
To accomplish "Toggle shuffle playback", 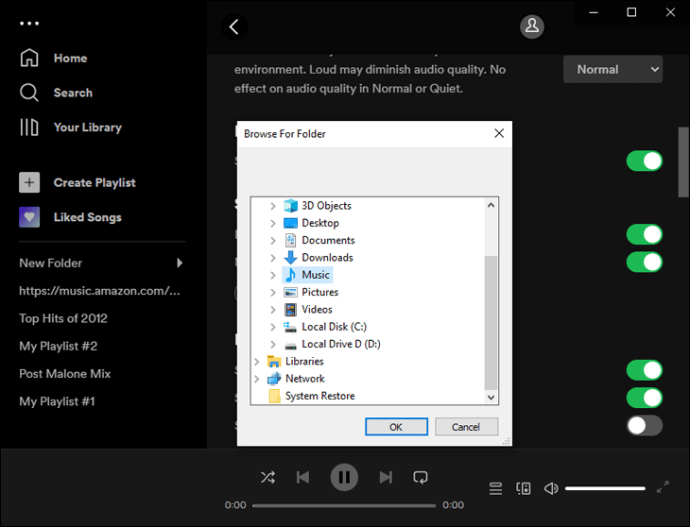I will [x=268, y=477].
